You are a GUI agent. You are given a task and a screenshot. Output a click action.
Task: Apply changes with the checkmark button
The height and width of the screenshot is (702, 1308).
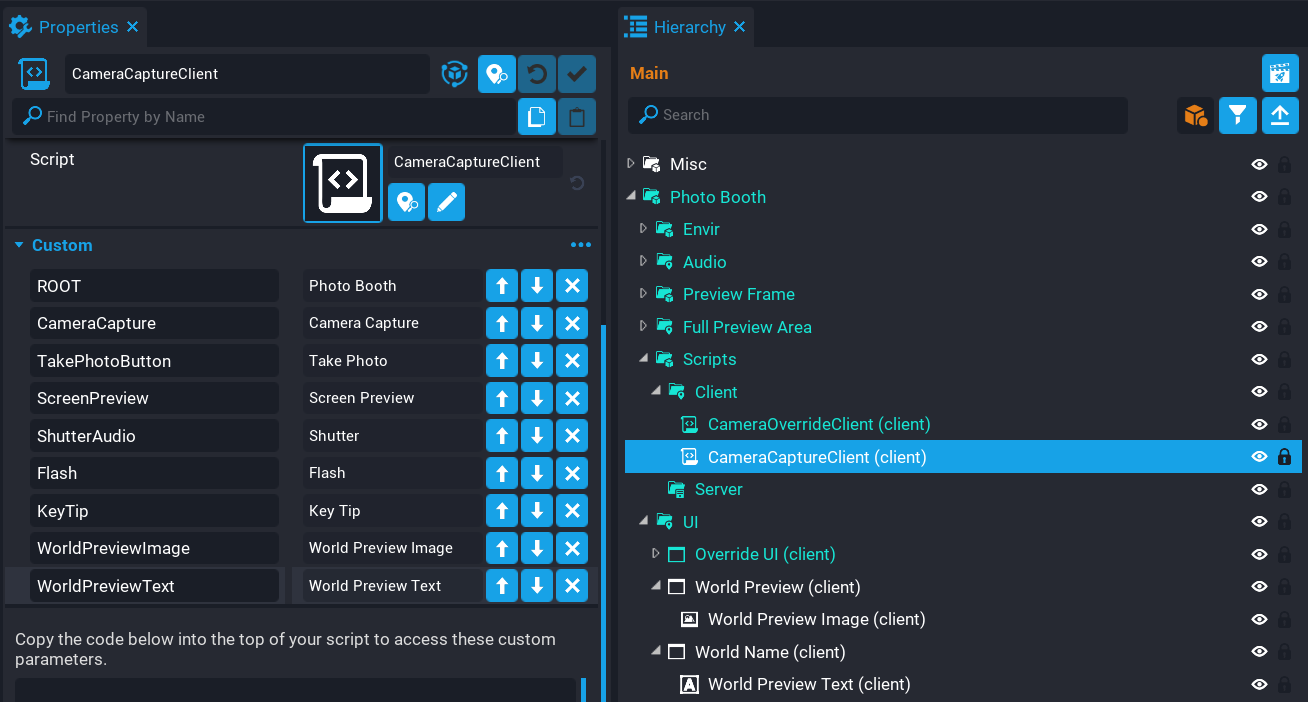pyautogui.click(x=577, y=73)
